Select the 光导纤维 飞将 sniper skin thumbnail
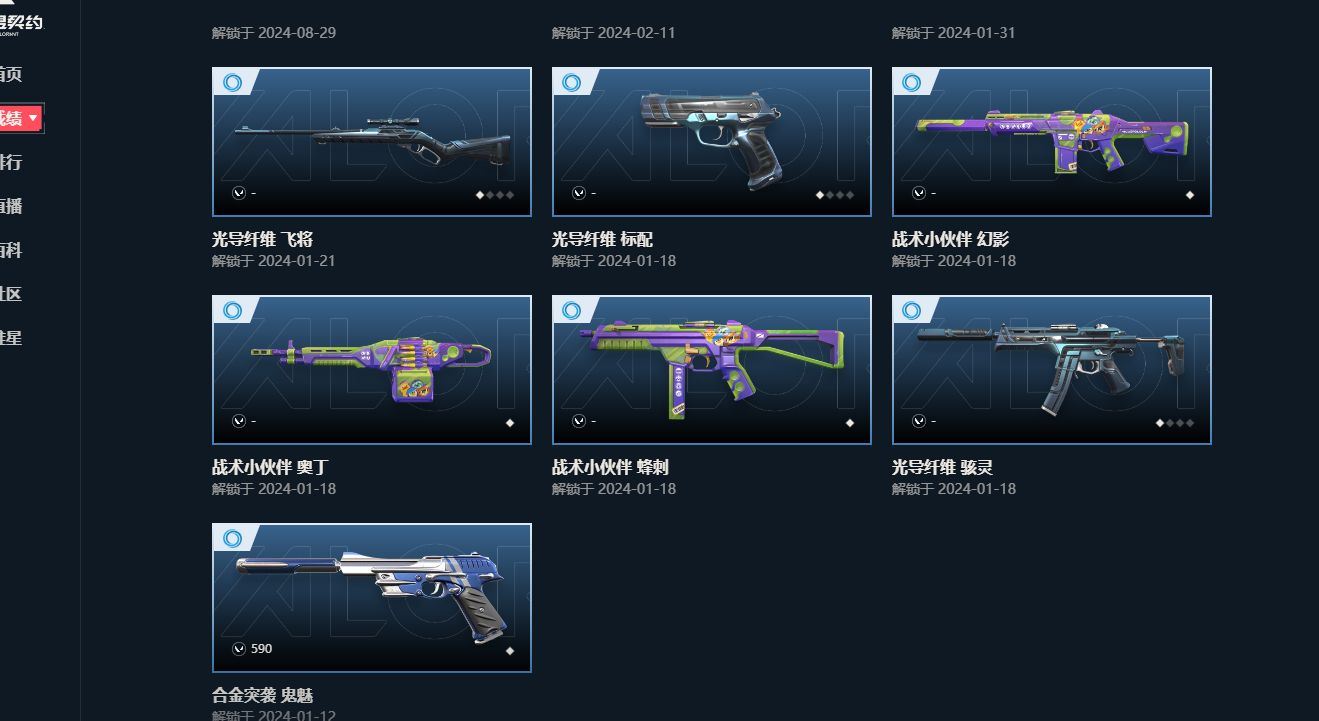 coord(372,142)
